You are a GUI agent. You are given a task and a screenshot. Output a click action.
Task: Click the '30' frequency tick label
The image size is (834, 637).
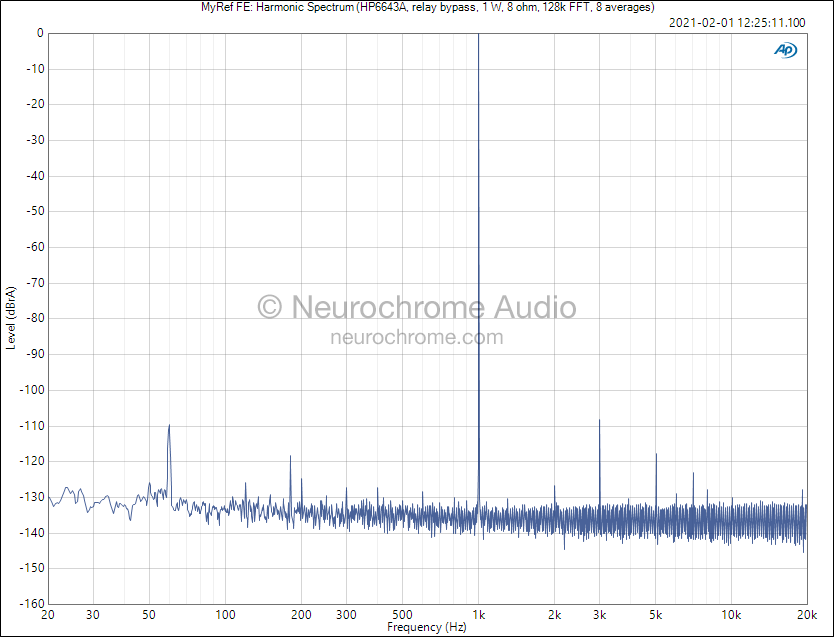pyautogui.click(x=93, y=615)
